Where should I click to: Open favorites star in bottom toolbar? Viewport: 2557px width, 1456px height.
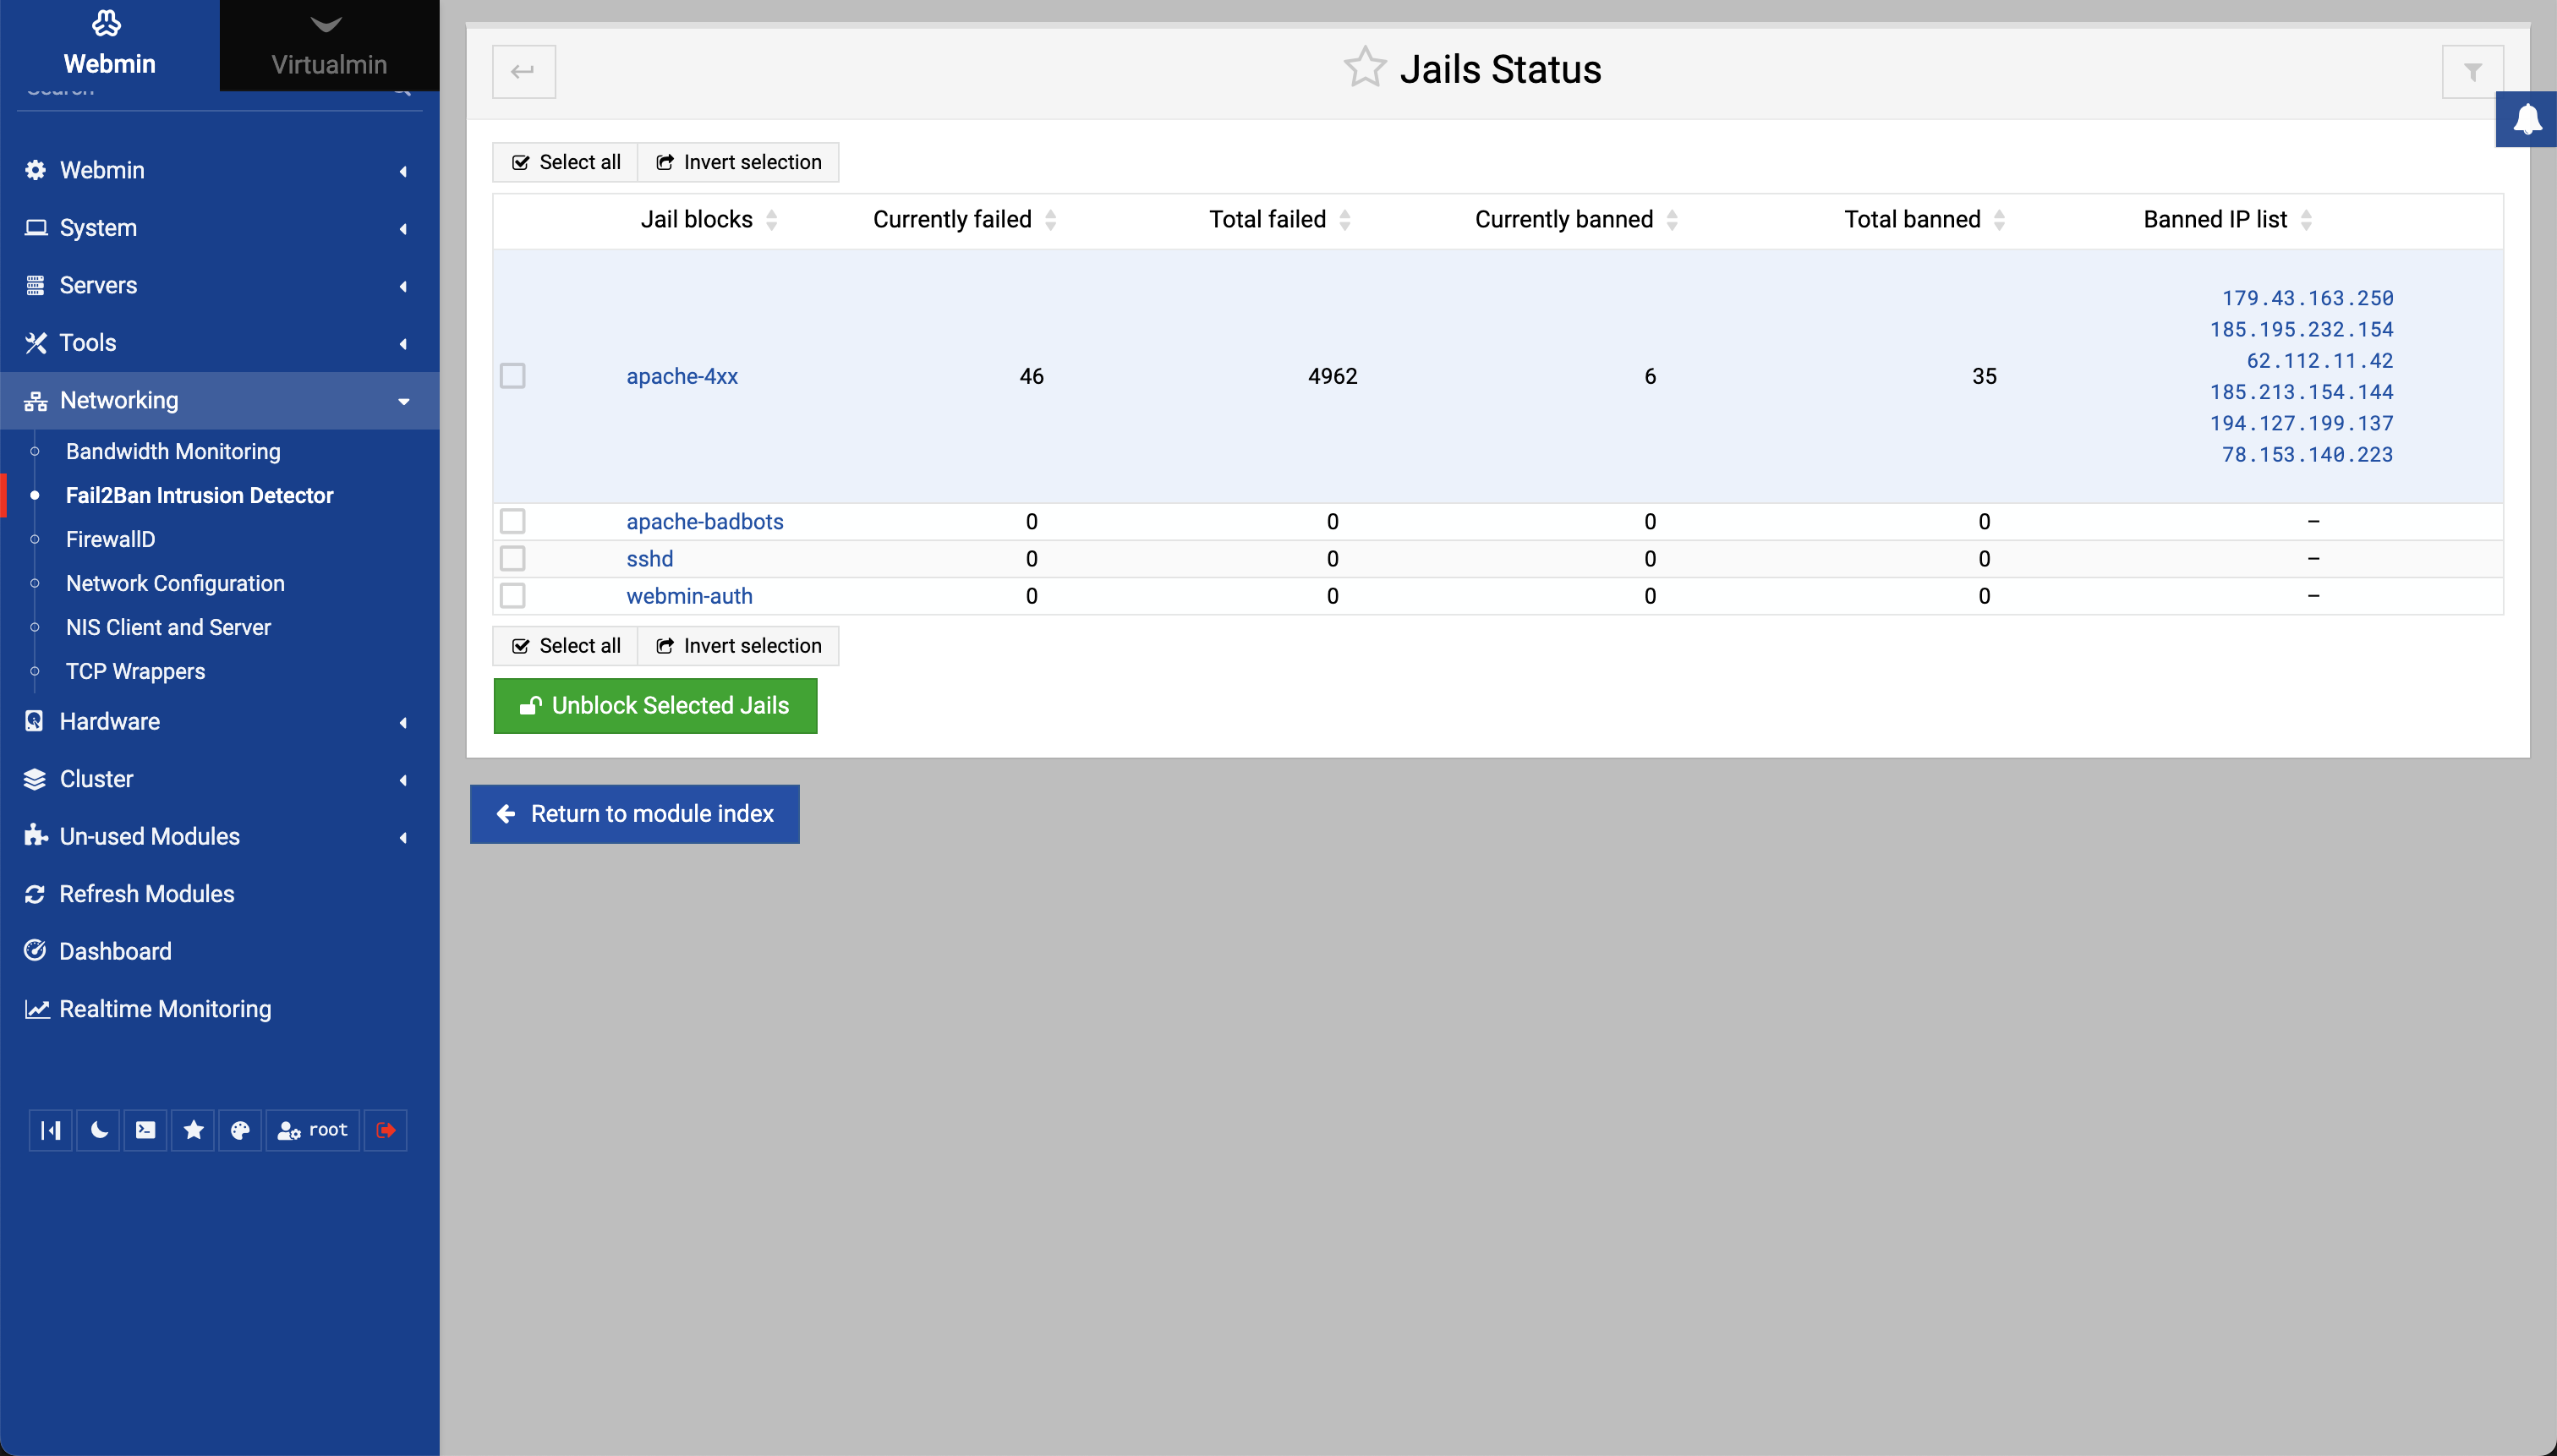(193, 1130)
